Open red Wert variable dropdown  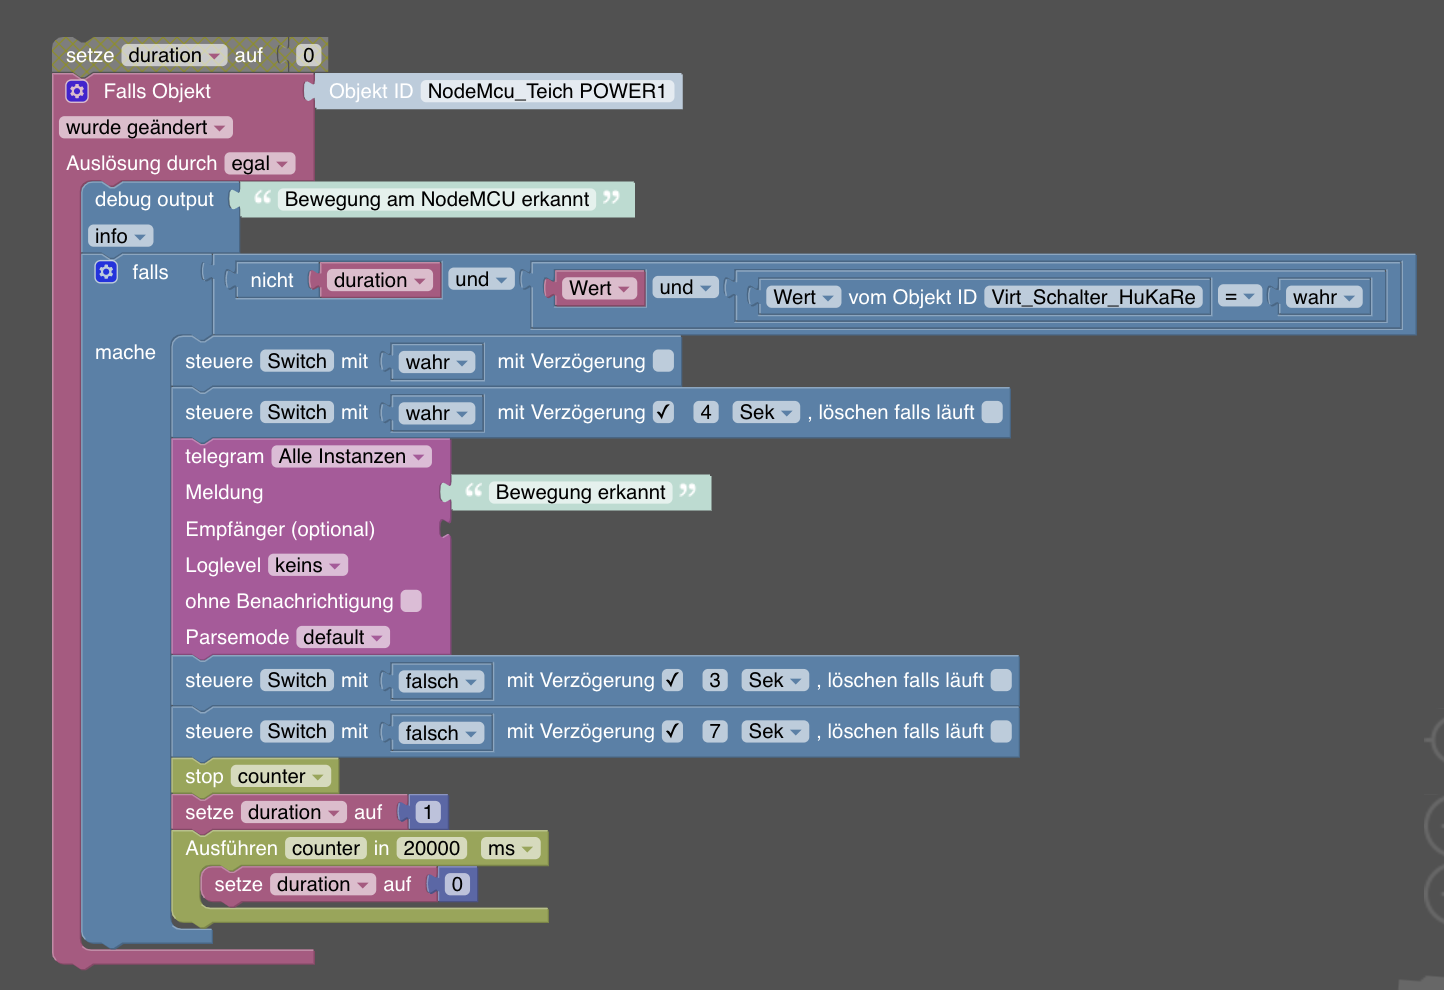click(x=599, y=288)
